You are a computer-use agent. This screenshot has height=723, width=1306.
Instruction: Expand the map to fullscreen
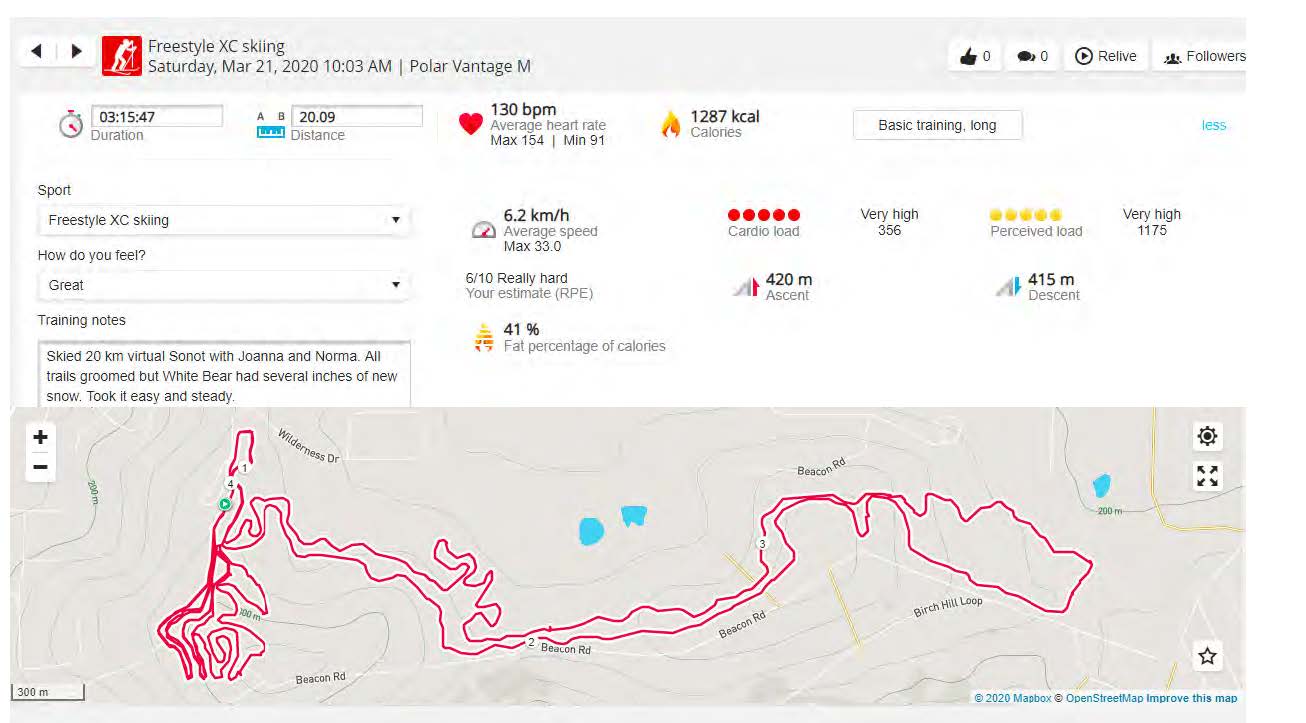pos(1207,477)
